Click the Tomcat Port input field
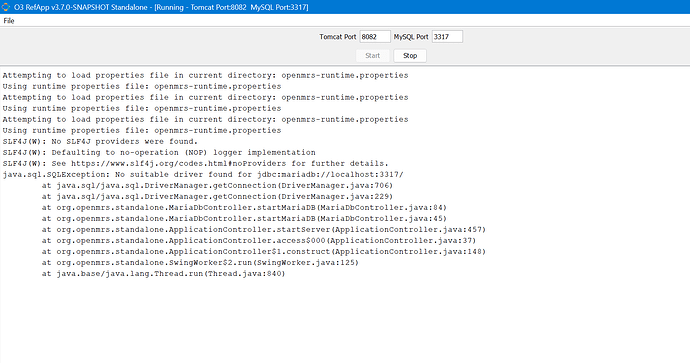This screenshot has width=690, height=363. click(x=375, y=37)
